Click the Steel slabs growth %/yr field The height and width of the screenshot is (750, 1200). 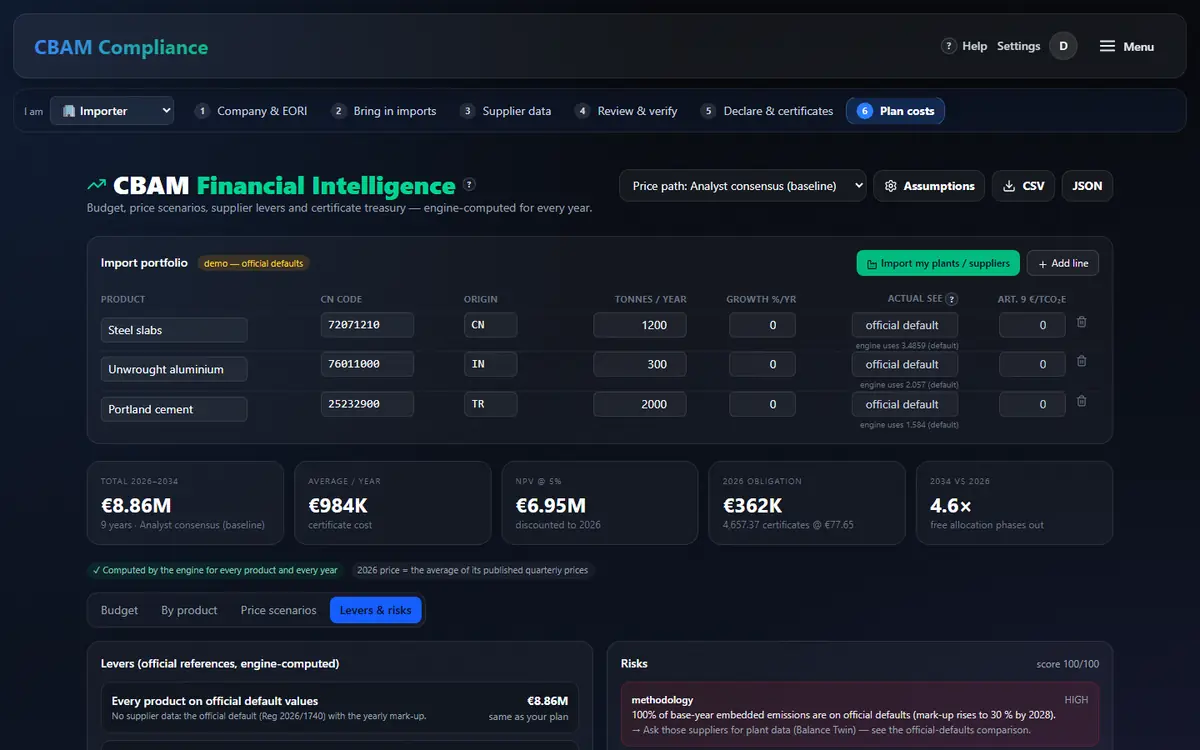[x=762, y=325]
